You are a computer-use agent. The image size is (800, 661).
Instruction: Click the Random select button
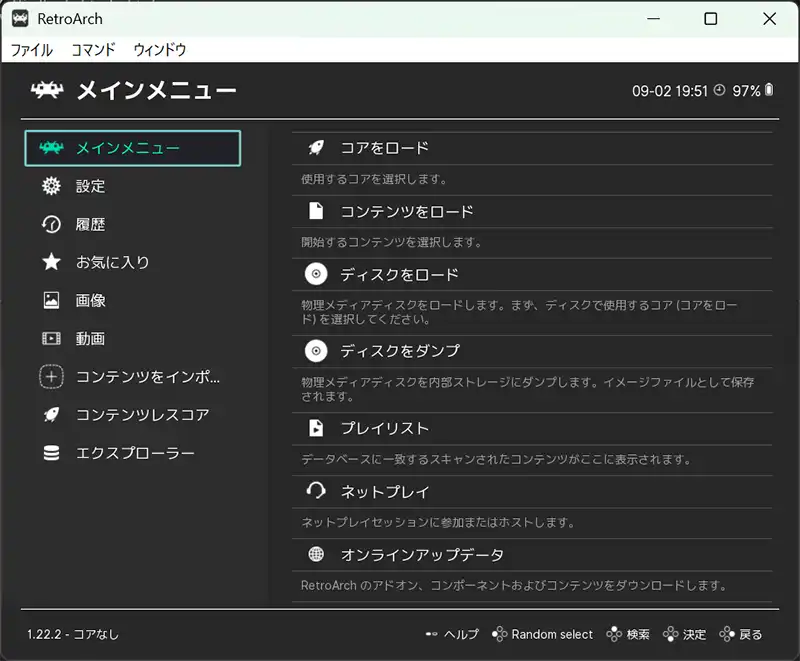[551, 634]
